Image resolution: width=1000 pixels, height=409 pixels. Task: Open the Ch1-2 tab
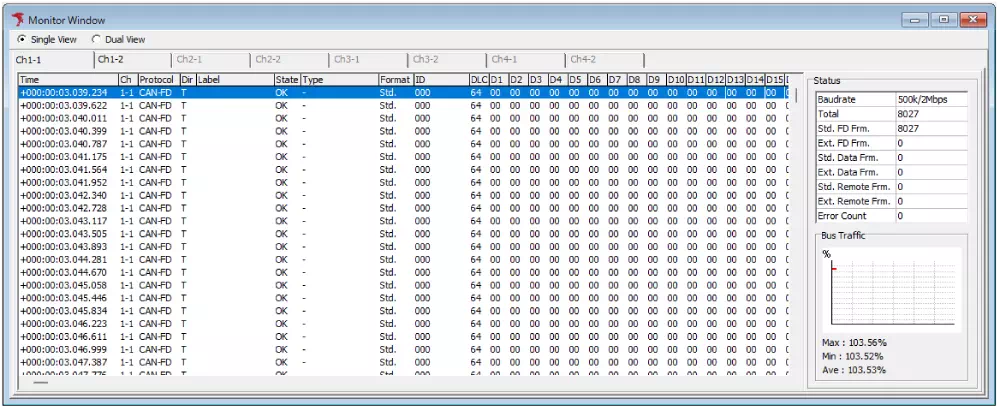click(110, 60)
